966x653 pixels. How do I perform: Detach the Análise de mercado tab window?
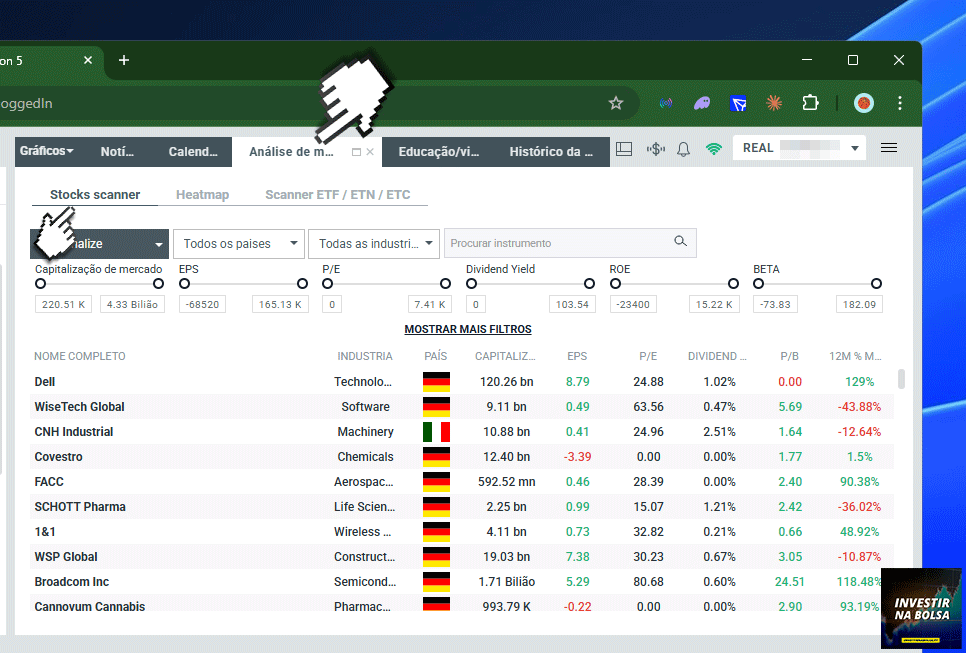coord(356,152)
